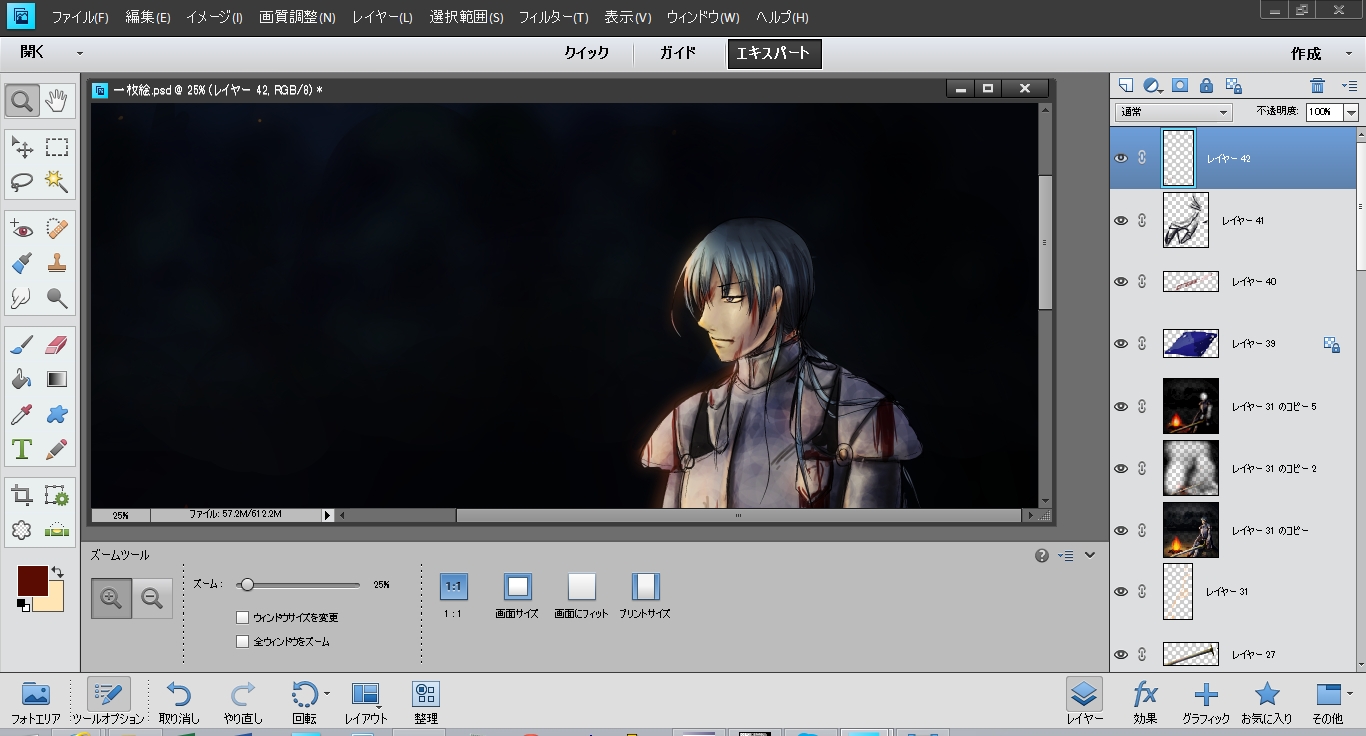
Task: Enable ウィンドウサイズを変更 checkbox
Action: pos(242,617)
